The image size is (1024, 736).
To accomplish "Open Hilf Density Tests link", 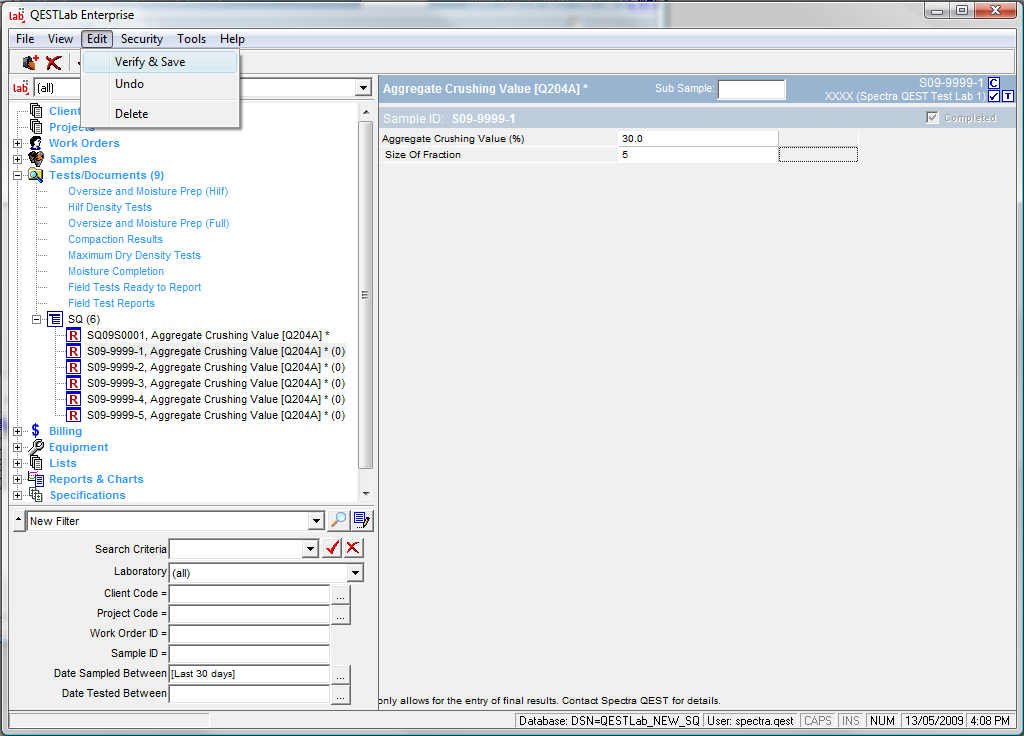I will (x=110, y=207).
